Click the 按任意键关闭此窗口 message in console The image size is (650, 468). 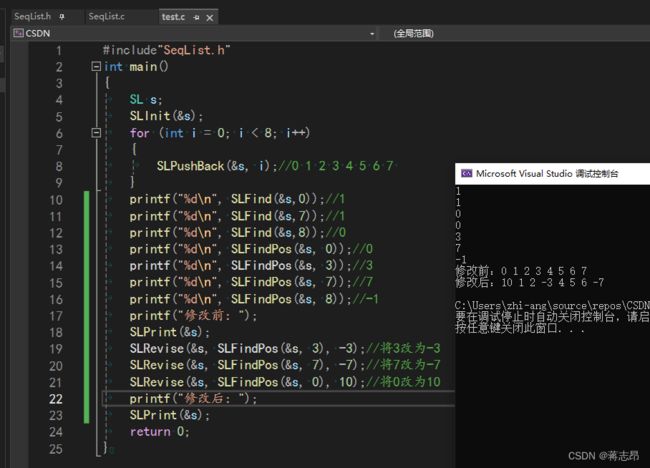(520, 329)
